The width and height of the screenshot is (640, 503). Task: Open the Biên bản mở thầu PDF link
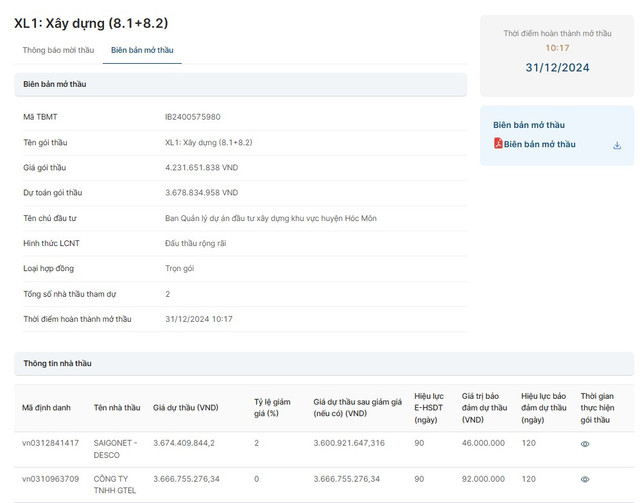pos(539,144)
